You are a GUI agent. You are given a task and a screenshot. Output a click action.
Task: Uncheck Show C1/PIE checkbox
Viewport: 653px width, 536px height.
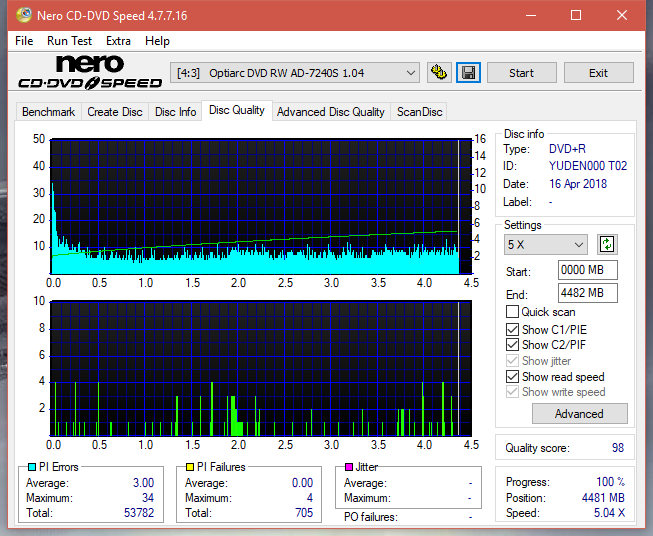(512, 329)
